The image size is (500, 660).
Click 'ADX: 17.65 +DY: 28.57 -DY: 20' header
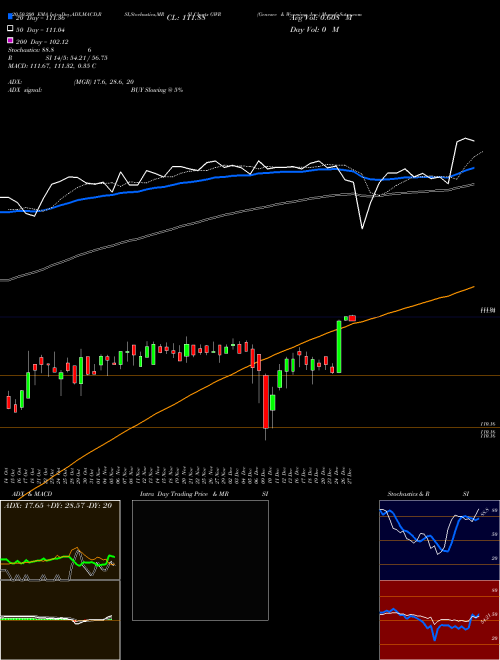point(58,506)
